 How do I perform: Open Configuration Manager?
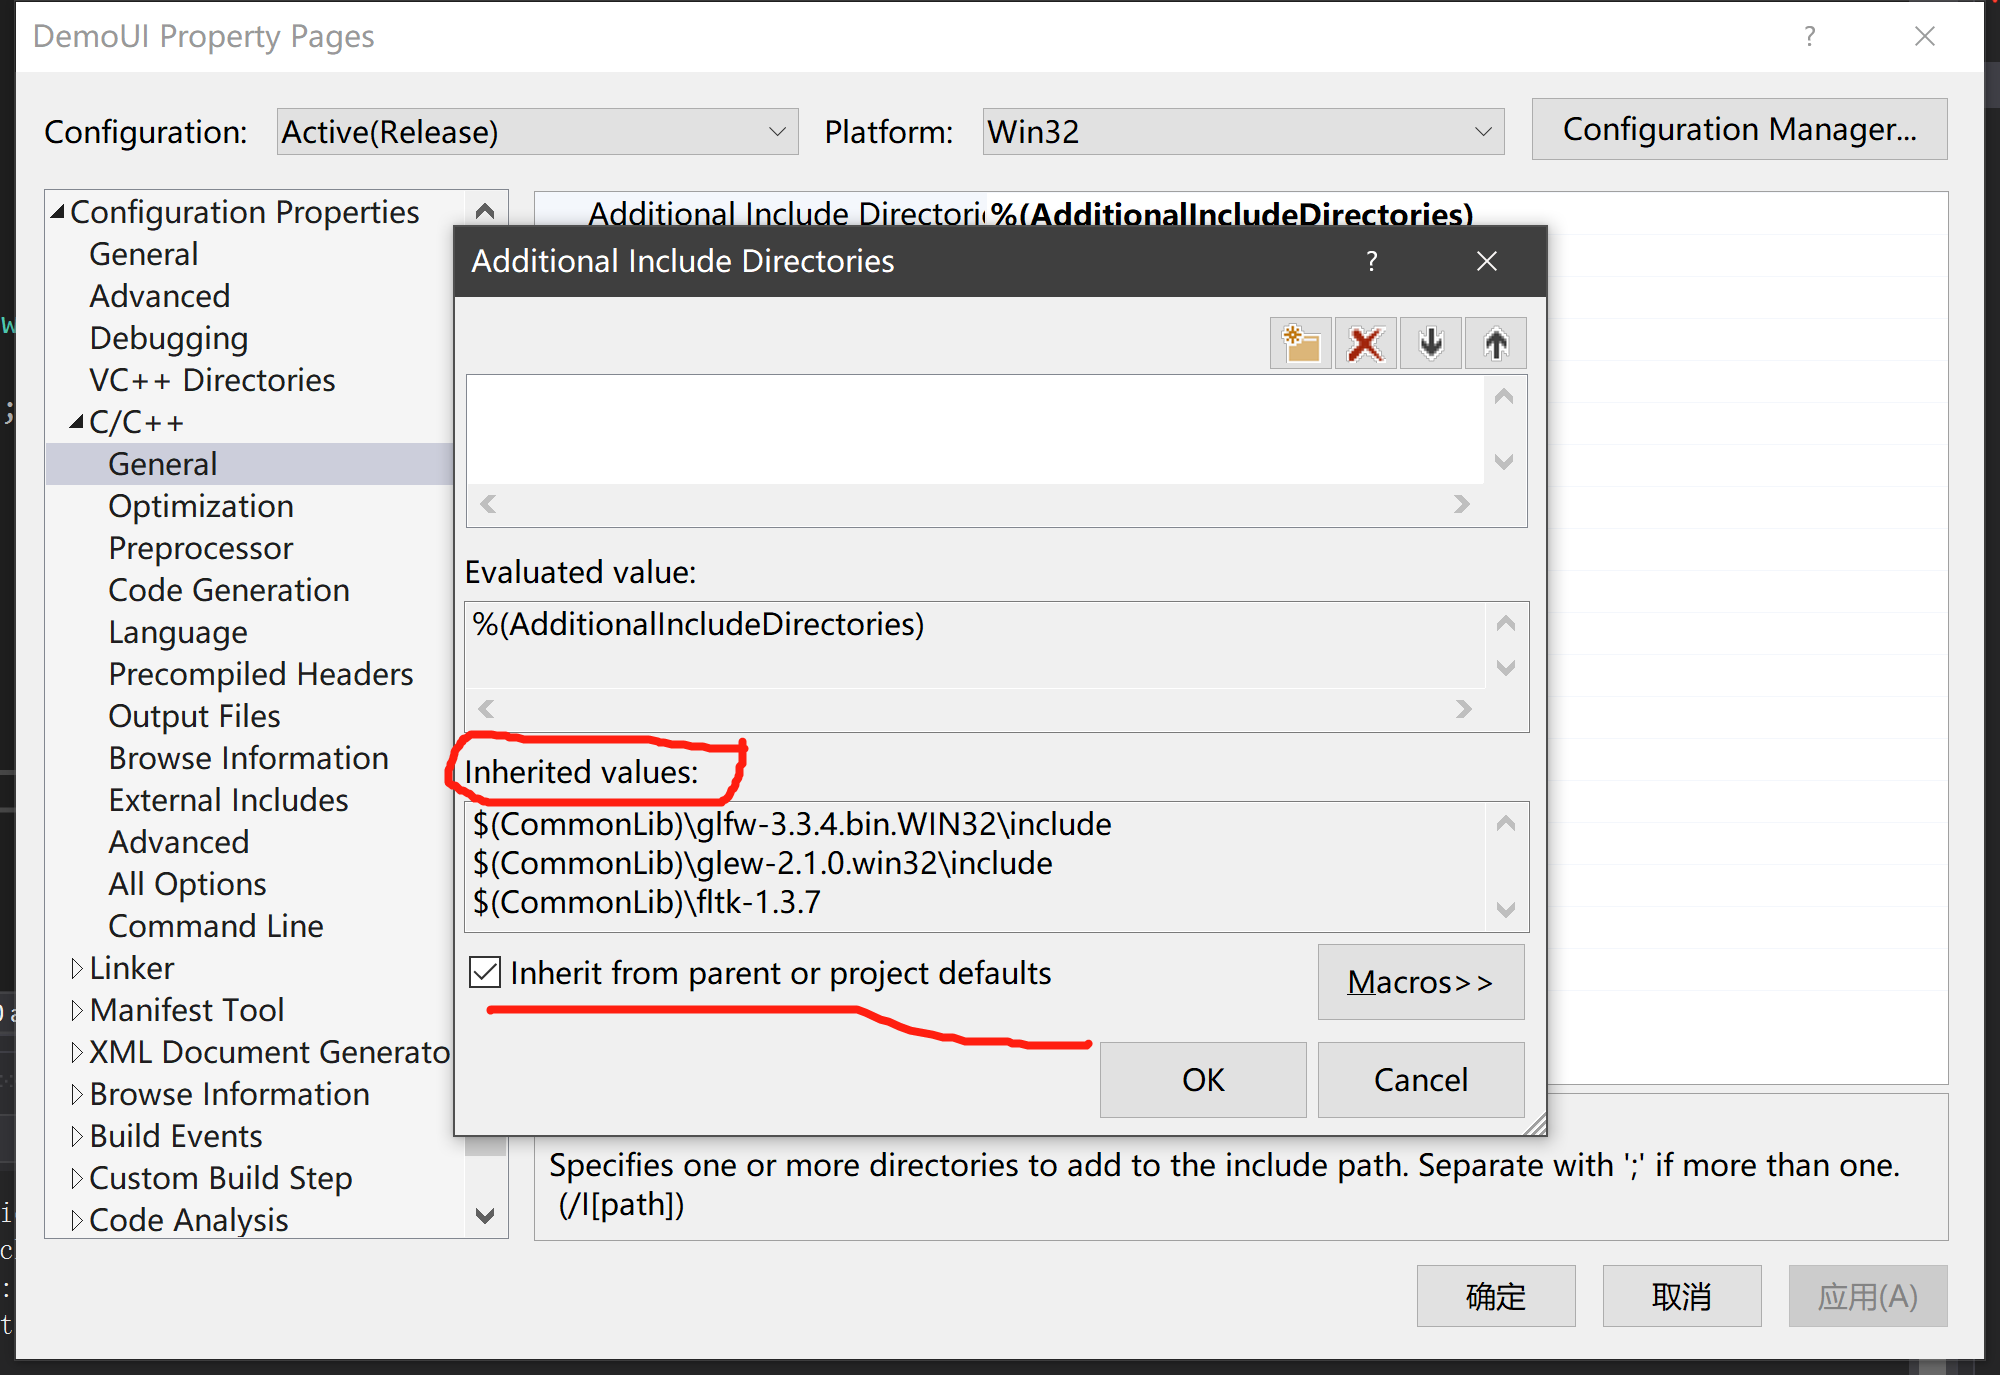point(1739,130)
